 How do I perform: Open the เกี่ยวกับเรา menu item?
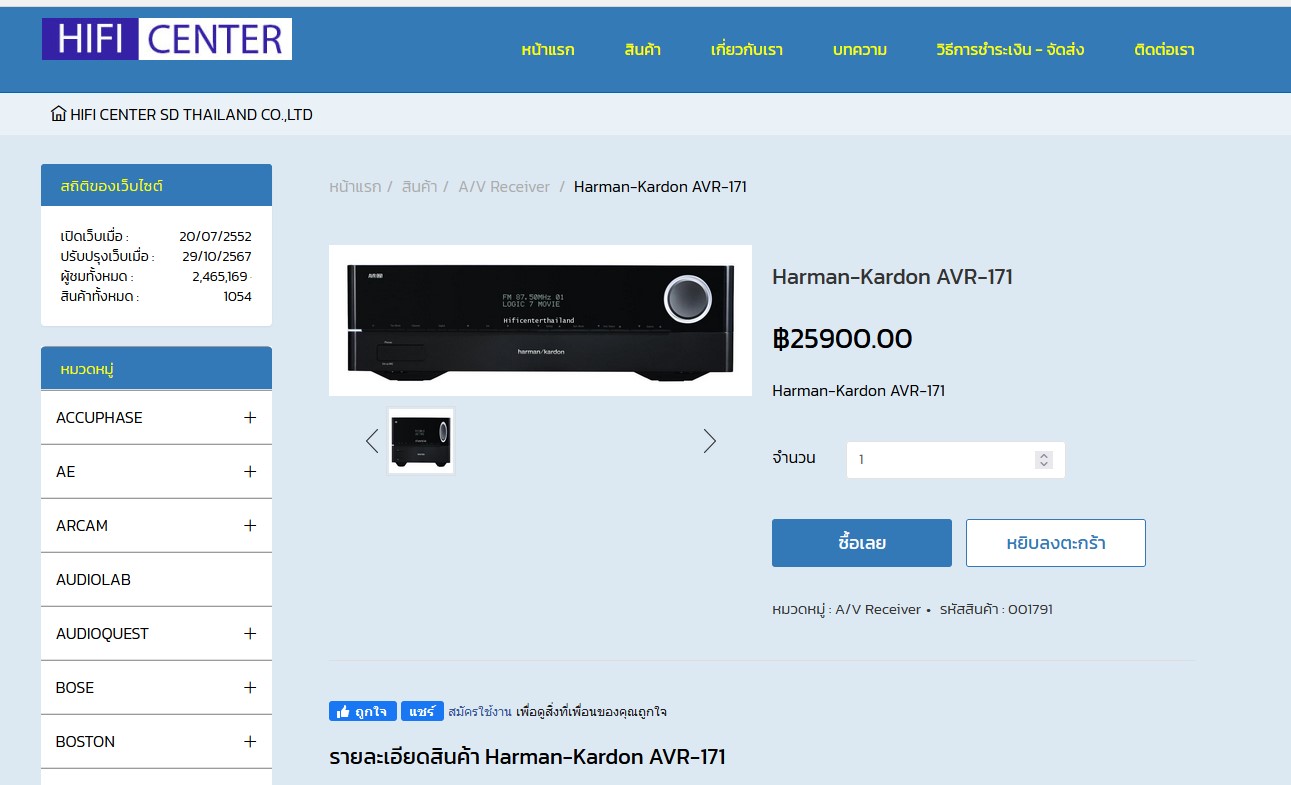(746, 50)
